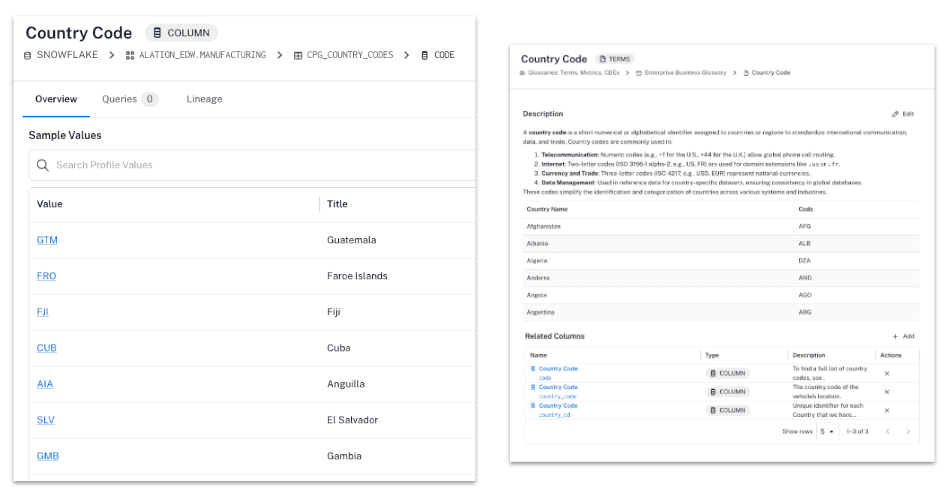Image resolution: width=951 pixels, height=495 pixels.
Task: Click the table icon beside CPG_COUNTRY_CODES
Action: coord(298,56)
